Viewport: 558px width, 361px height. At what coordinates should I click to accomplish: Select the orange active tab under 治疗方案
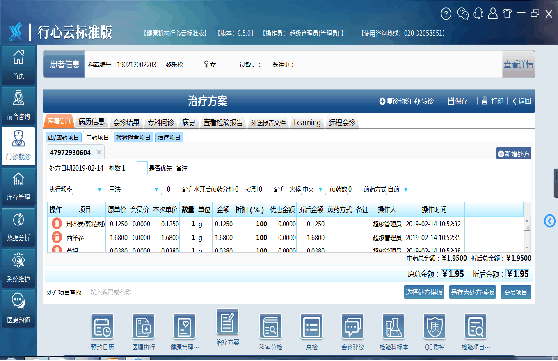(59, 122)
